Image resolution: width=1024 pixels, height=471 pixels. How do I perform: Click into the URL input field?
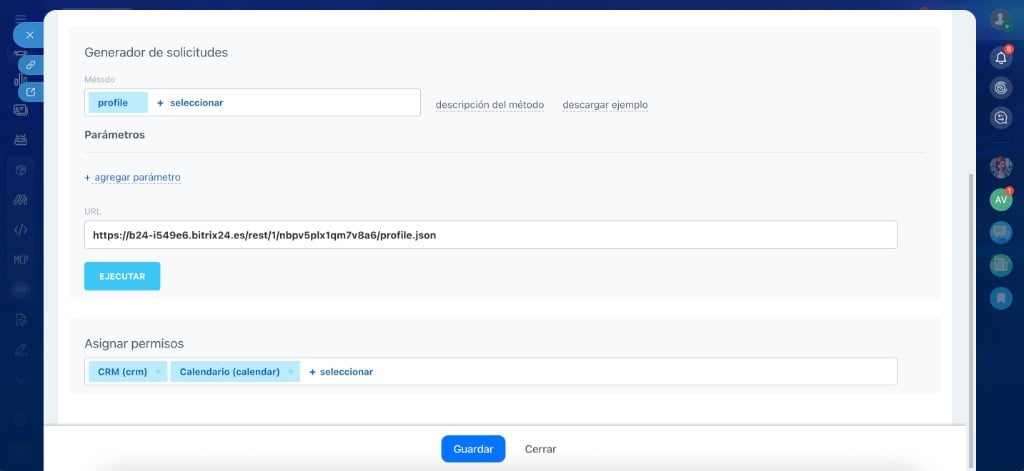coord(490,235)
